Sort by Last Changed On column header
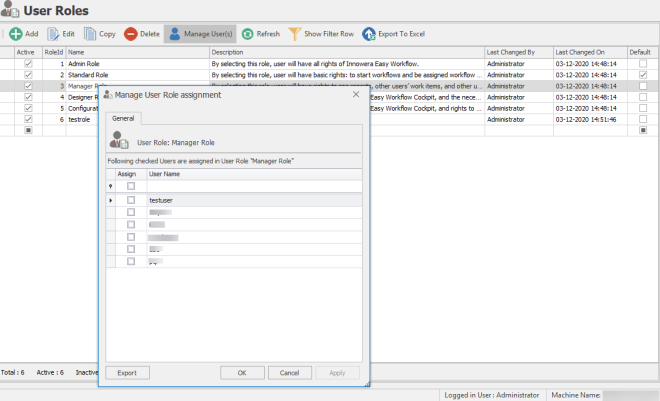 coord(590,52)
